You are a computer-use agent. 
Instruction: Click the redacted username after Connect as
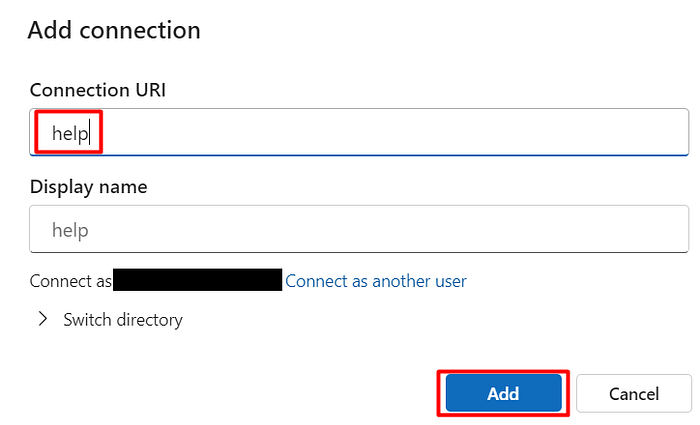point(197,280)
